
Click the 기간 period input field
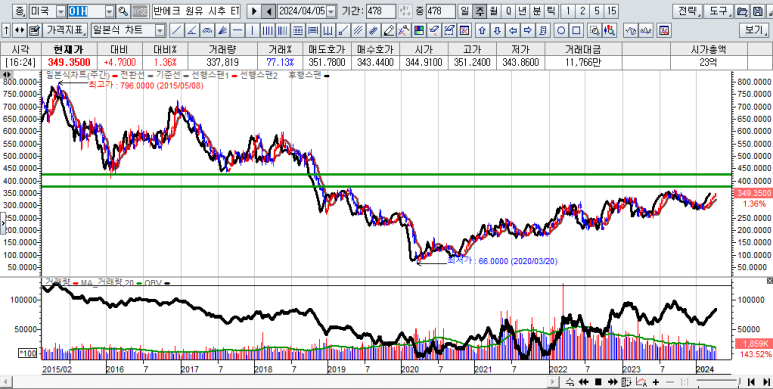point(381,11)
